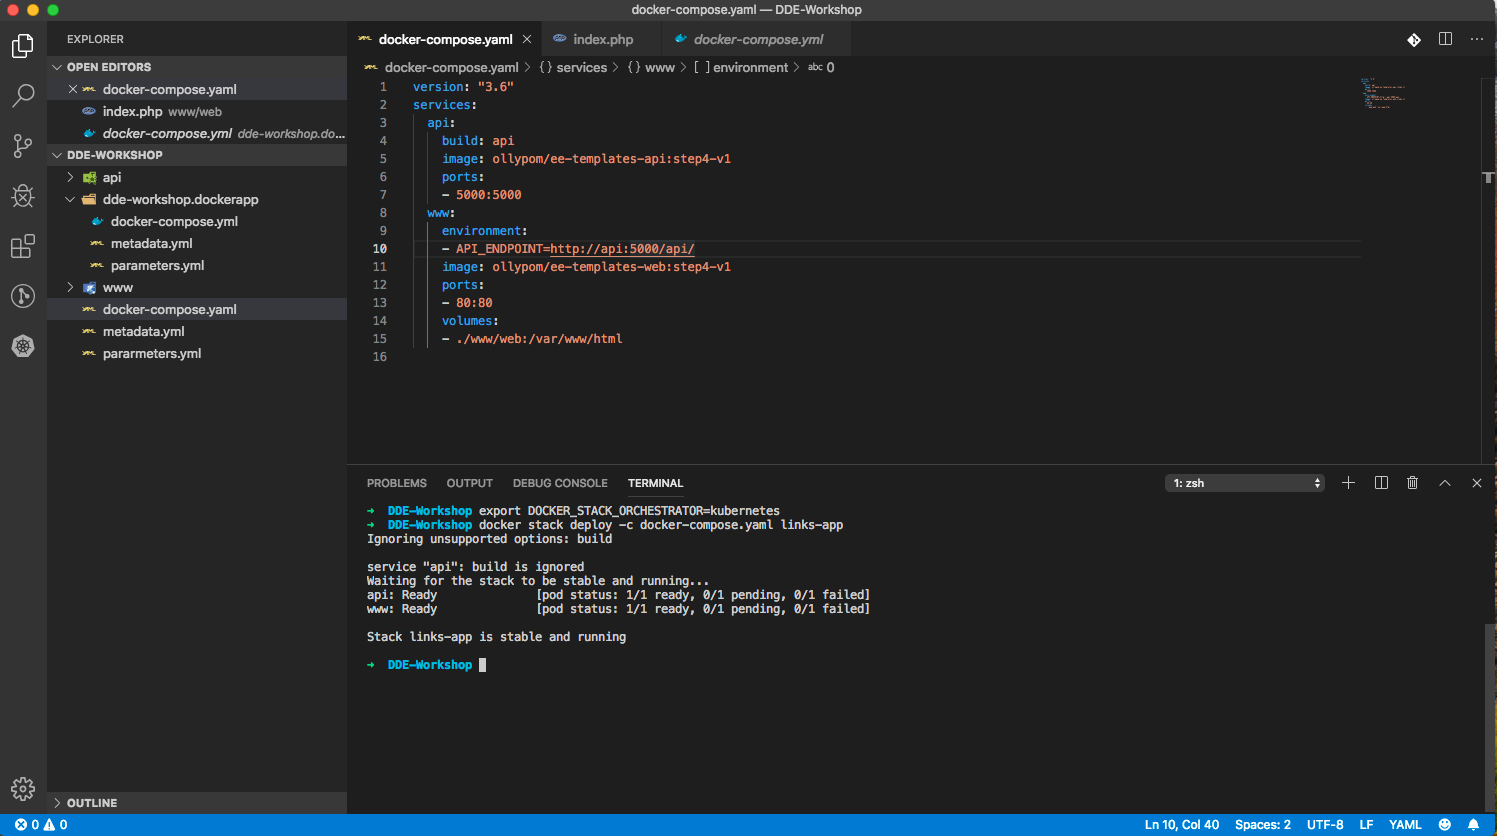
Task: Change language mode via YAML status item
Action: [x=1405, y=825]
